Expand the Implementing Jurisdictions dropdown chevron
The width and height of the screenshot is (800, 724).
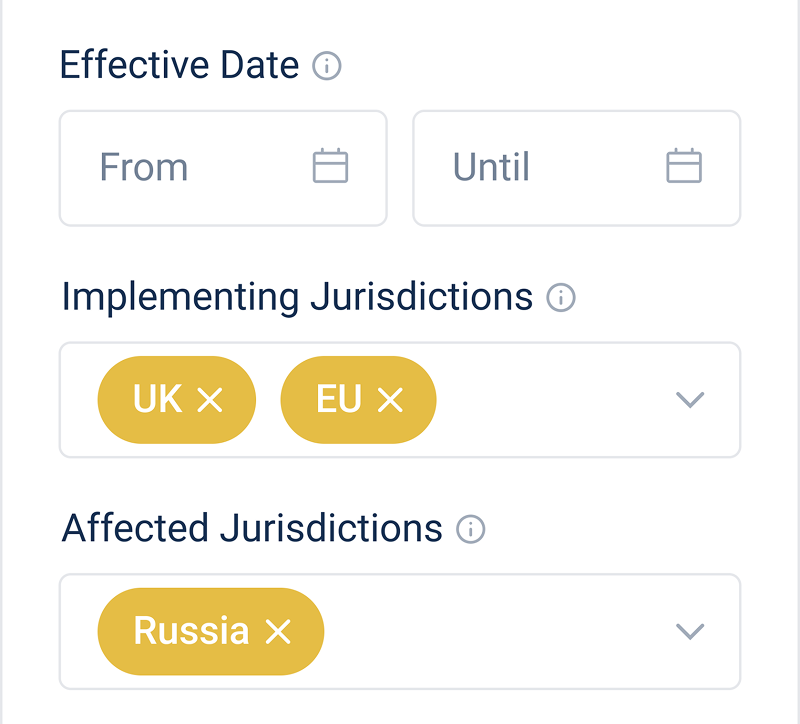tap(690, 400)
